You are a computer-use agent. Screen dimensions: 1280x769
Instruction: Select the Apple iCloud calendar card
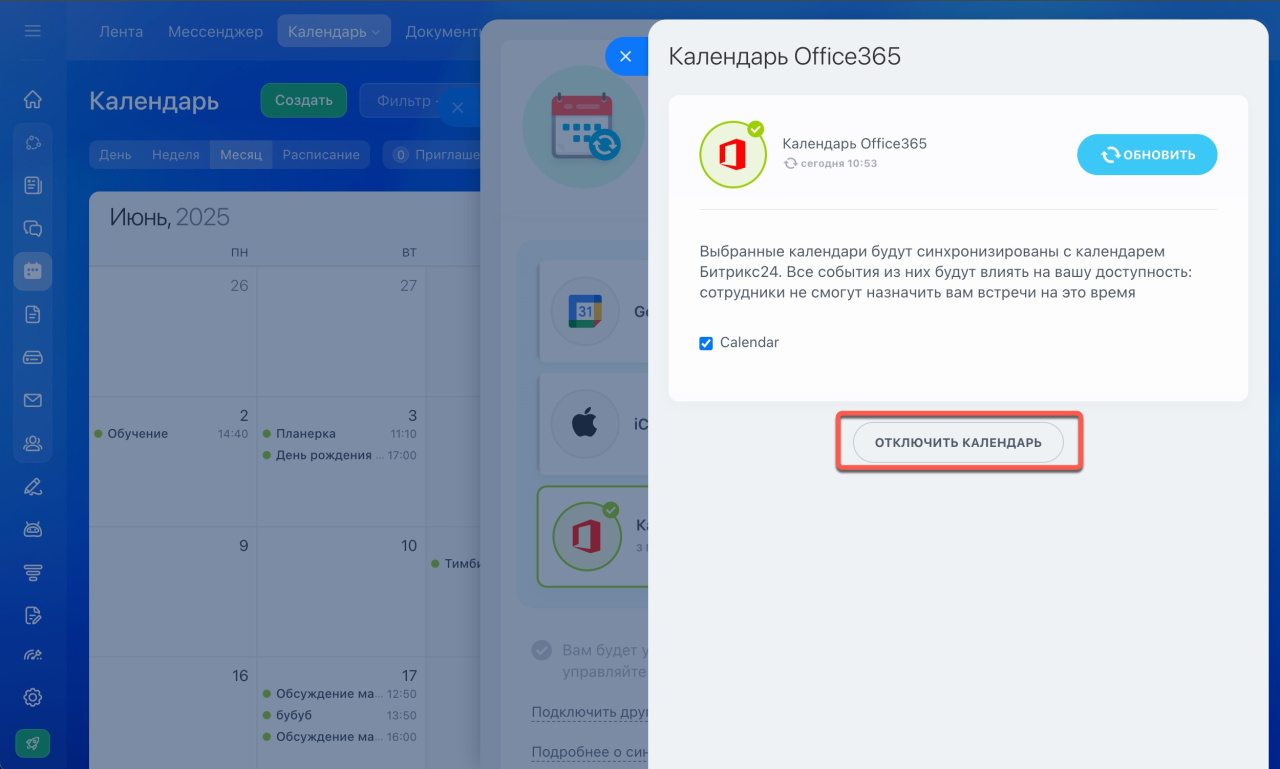point(593,424)
